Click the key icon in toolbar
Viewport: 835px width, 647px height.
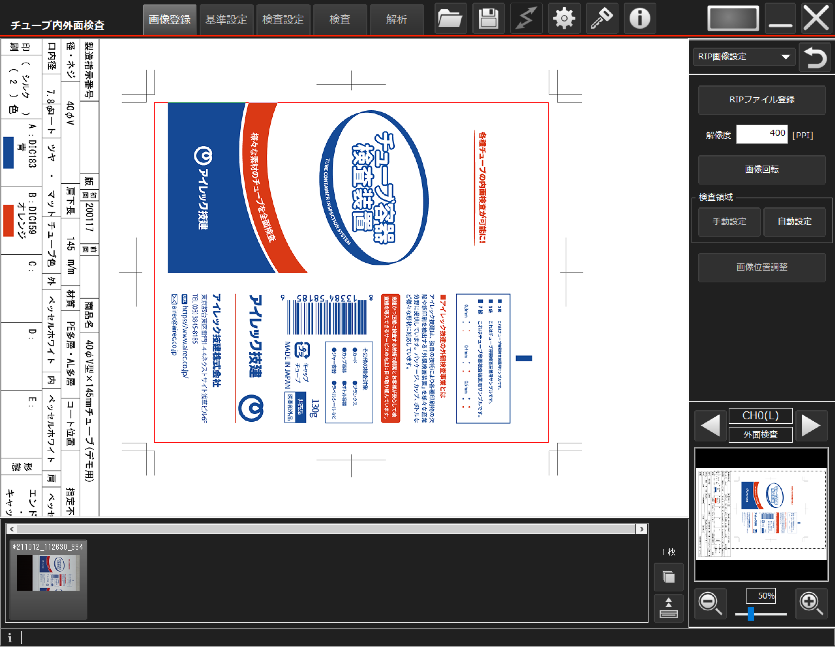[602, 19]
